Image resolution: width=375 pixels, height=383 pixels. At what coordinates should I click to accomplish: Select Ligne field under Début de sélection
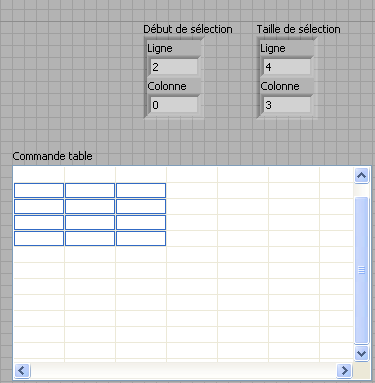[x=174, y=67]
